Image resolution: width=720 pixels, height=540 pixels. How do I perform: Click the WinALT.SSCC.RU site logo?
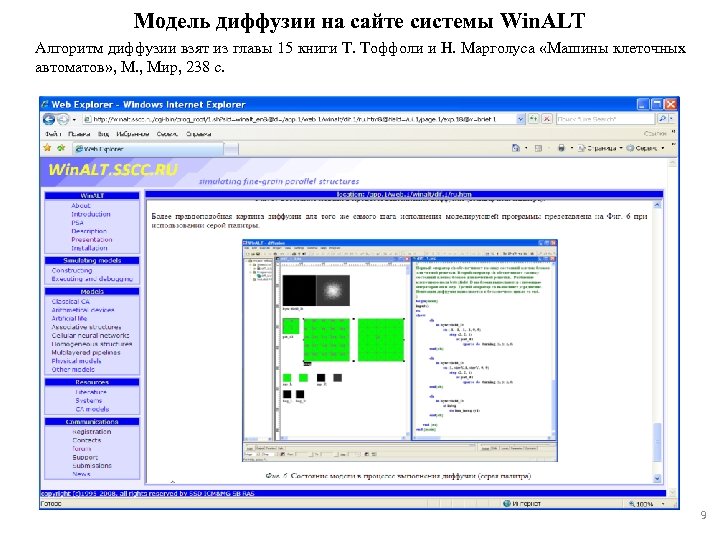[x=113, y=170]
